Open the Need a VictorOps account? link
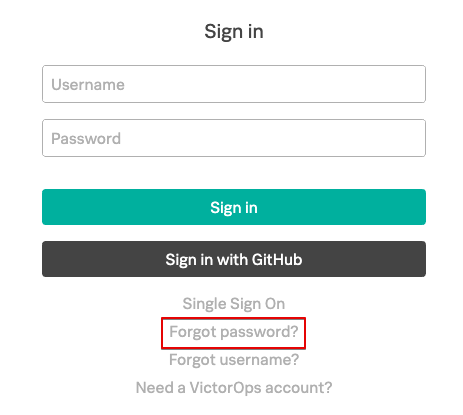The image size is (463, 415). click(234, 388)
